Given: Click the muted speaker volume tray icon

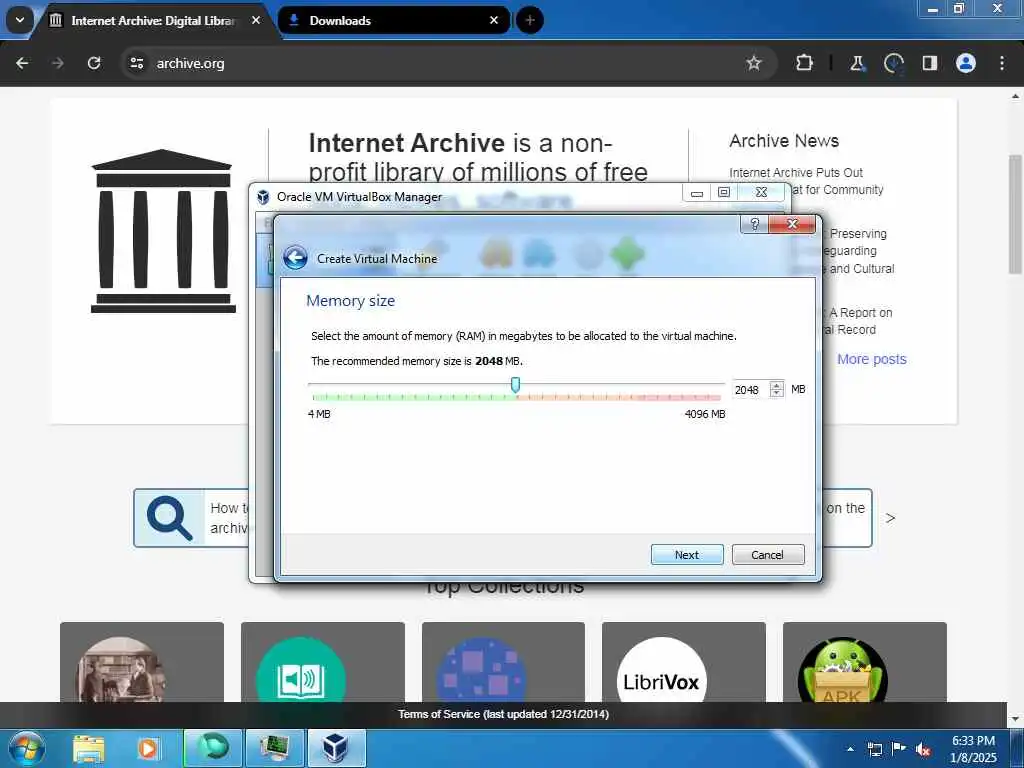Looking at the screenshot, I should tap(923, 749).
